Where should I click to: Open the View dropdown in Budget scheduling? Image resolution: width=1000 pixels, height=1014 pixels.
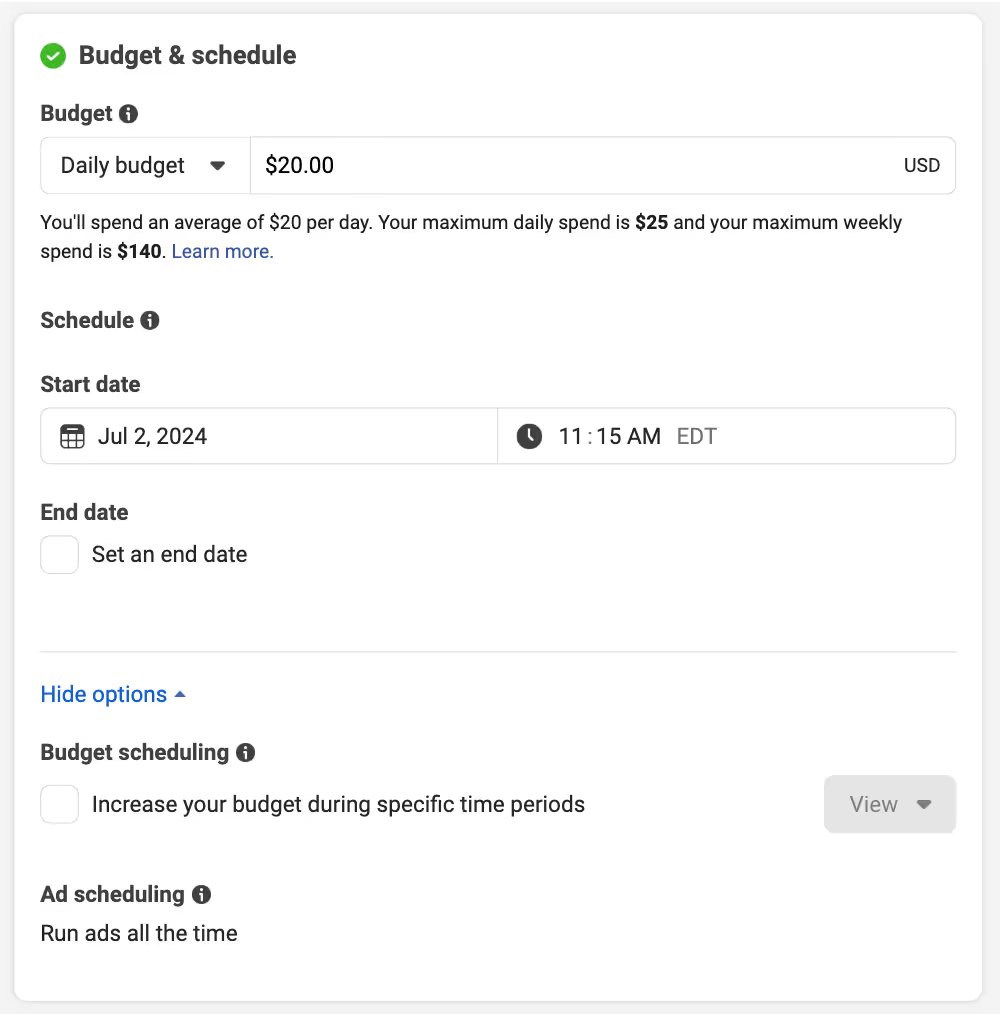[889, 805]
